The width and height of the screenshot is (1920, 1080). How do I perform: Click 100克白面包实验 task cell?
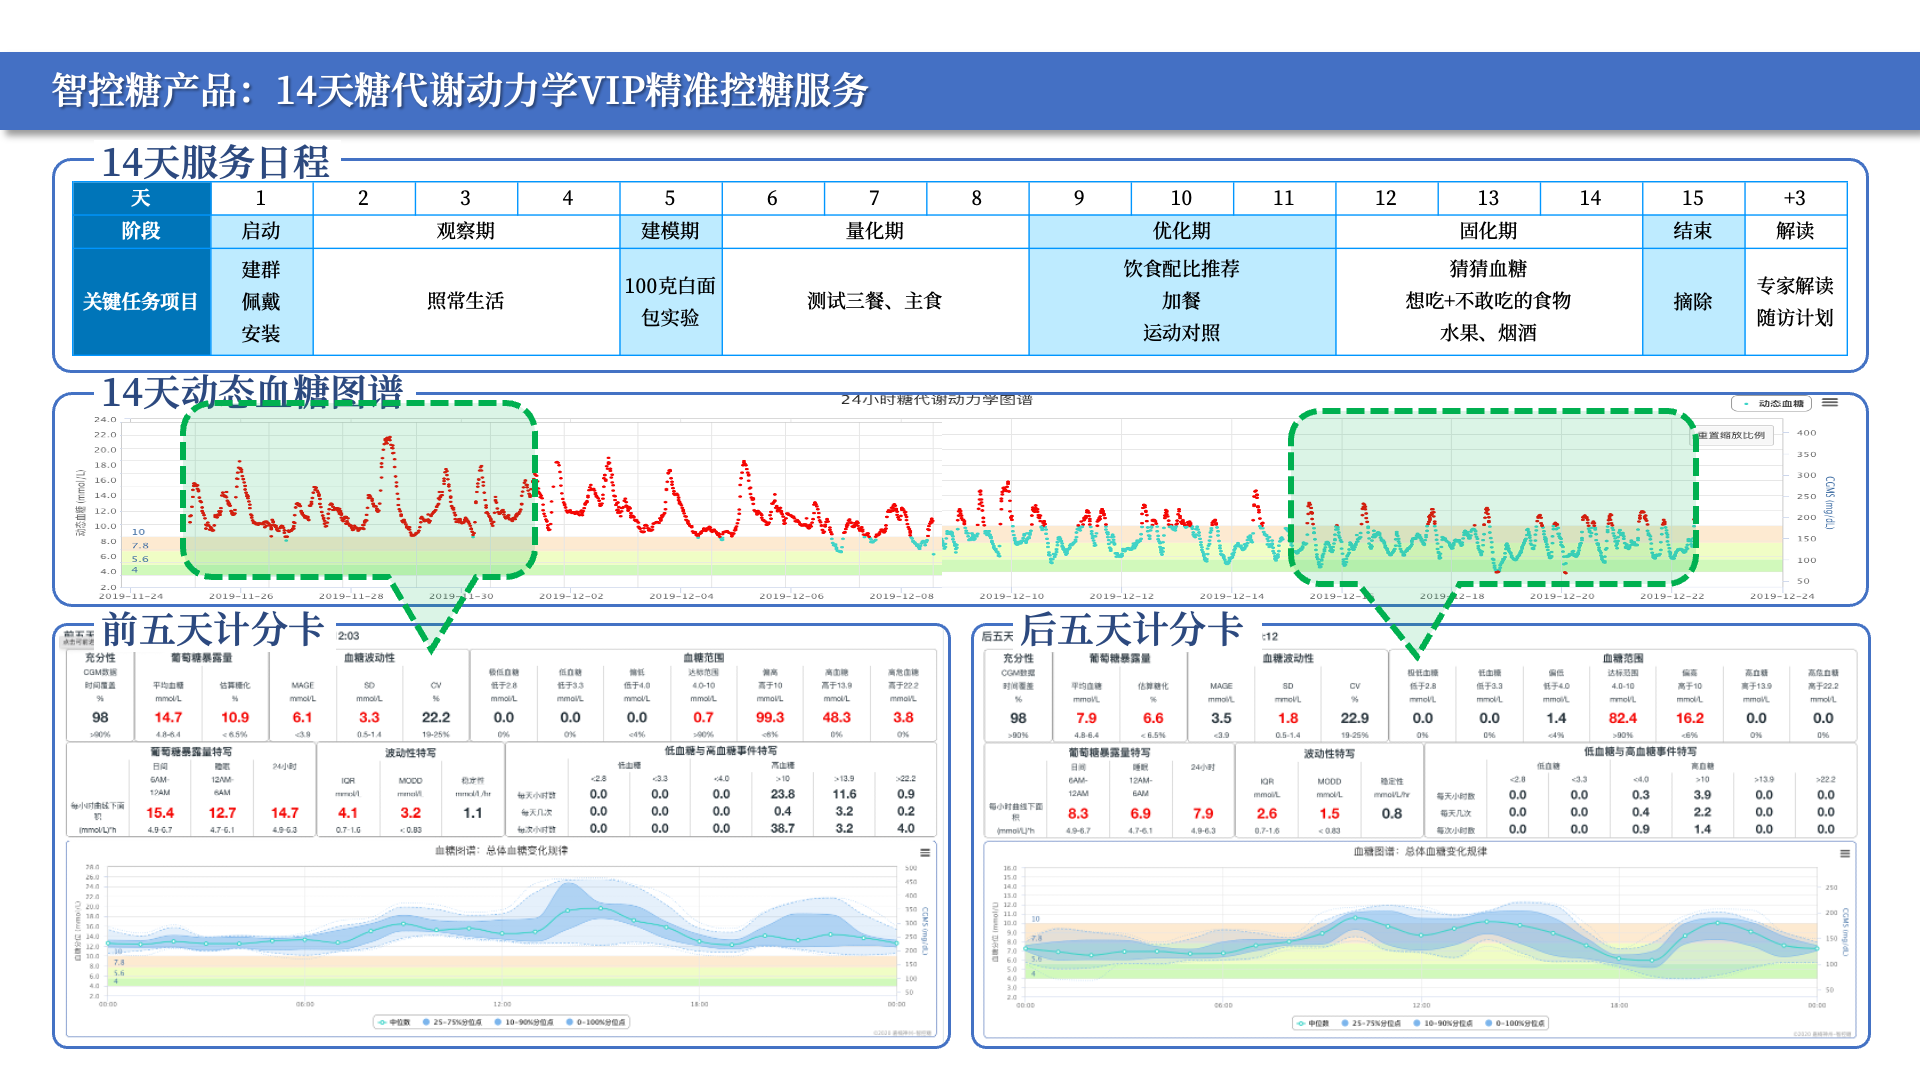[x=670, y=301]
